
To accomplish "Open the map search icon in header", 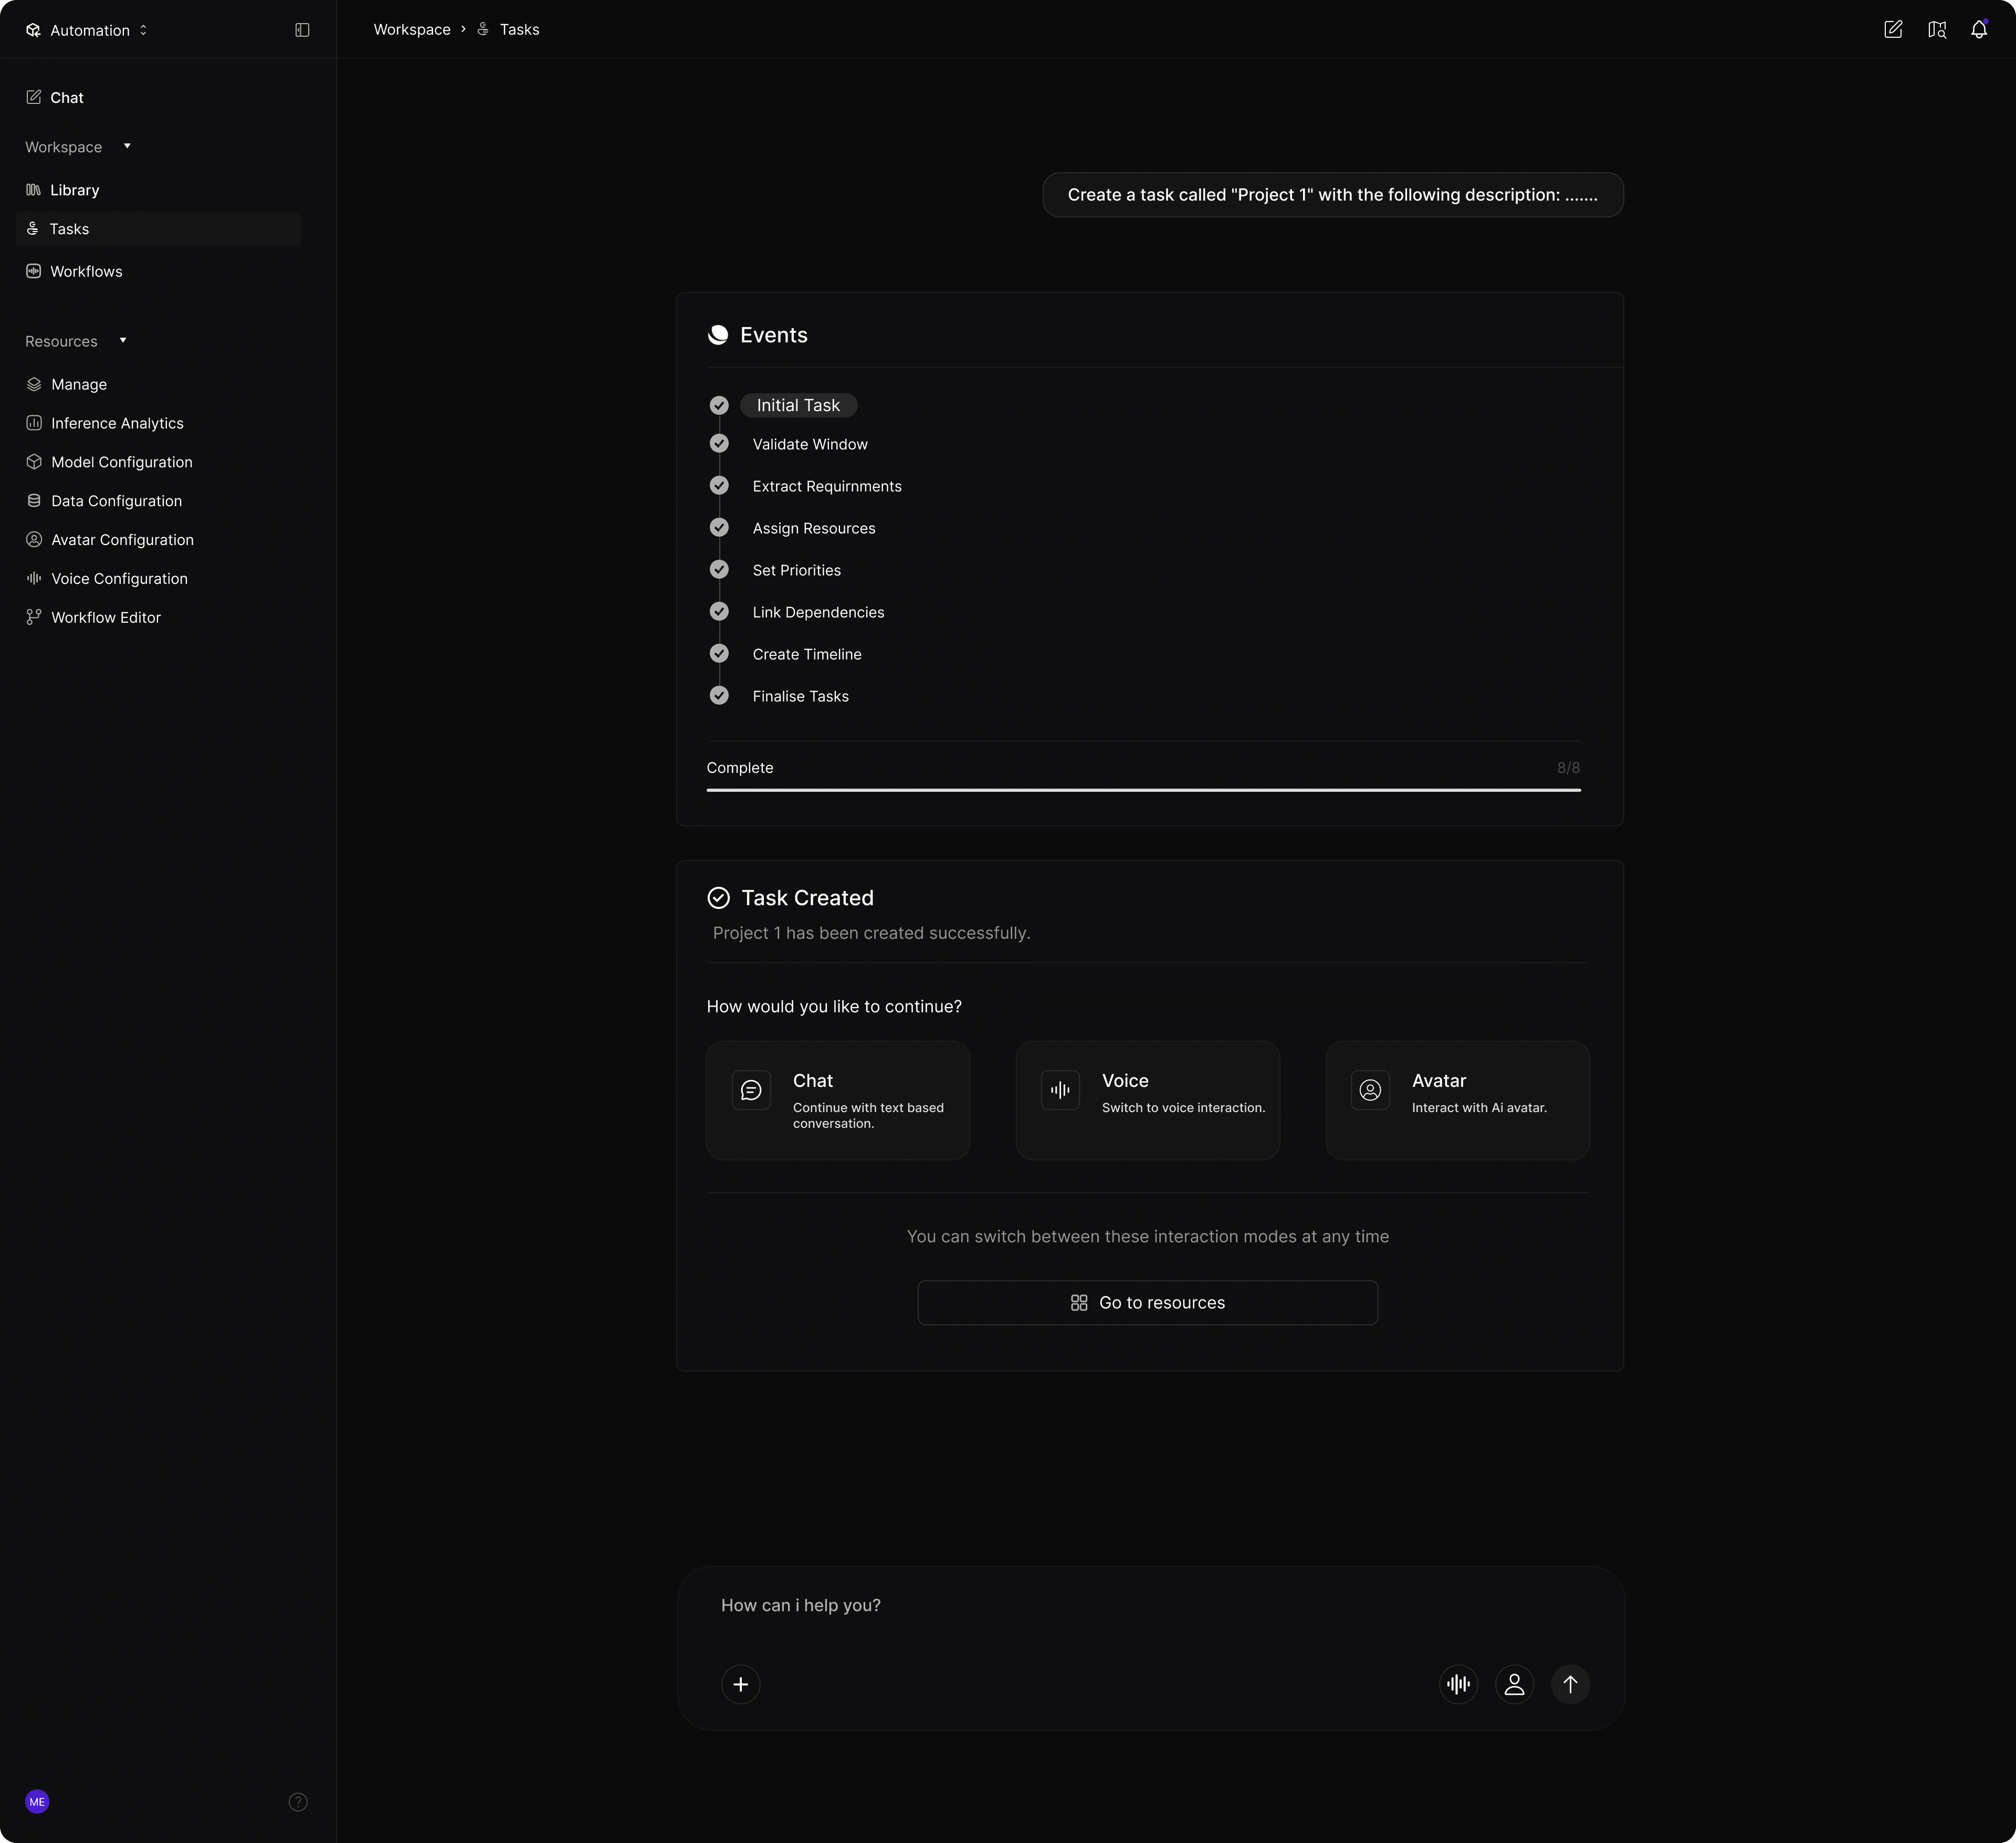I will tap(1936, 30).
